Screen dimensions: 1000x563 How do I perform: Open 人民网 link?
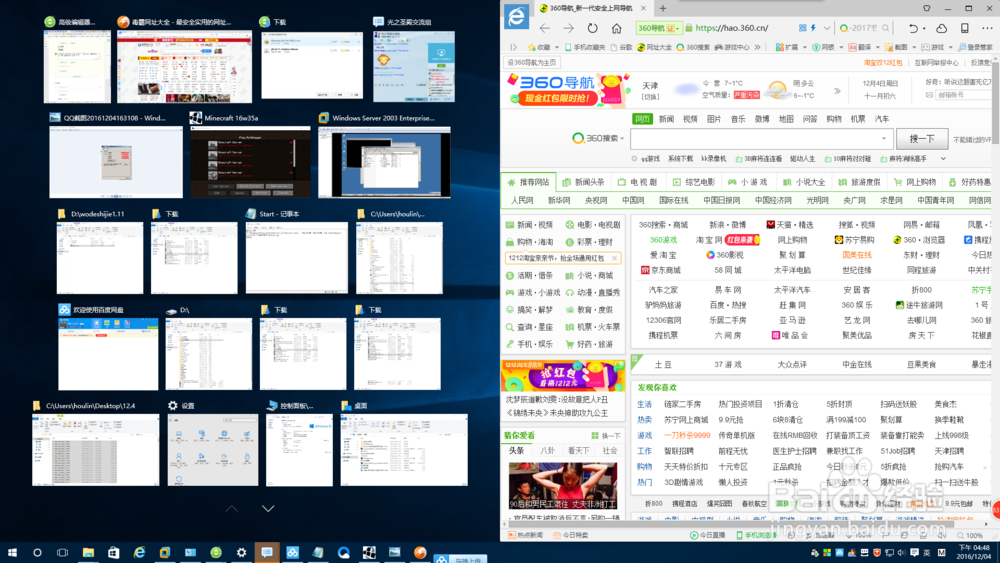(x=522, y=200)
